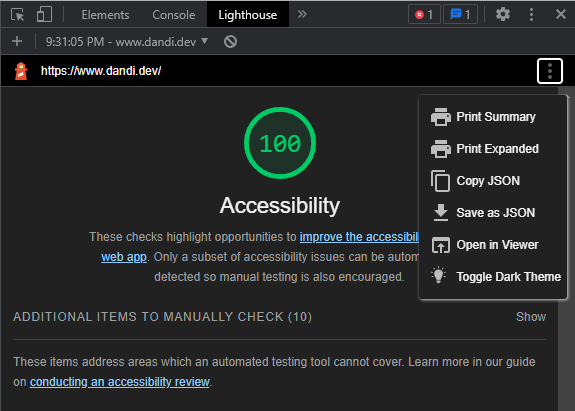Toggle the device toolbar icon

44,15
